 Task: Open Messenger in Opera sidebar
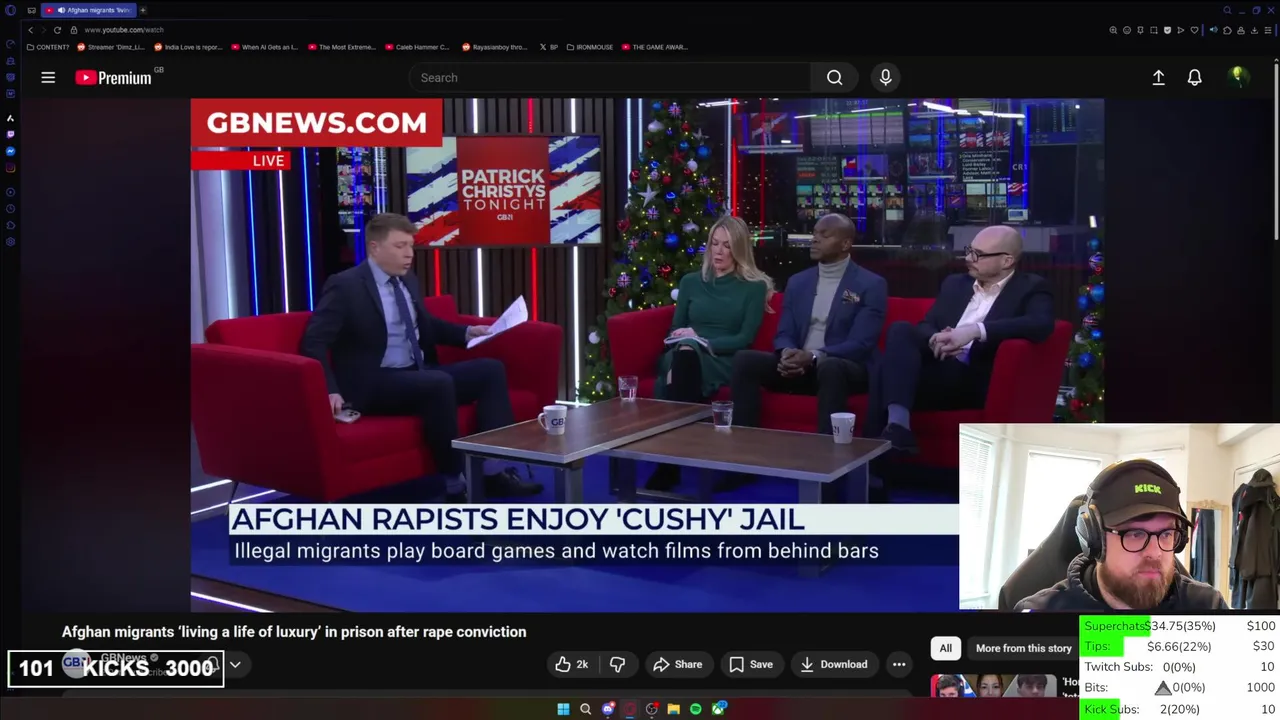[x=10, y=151]
